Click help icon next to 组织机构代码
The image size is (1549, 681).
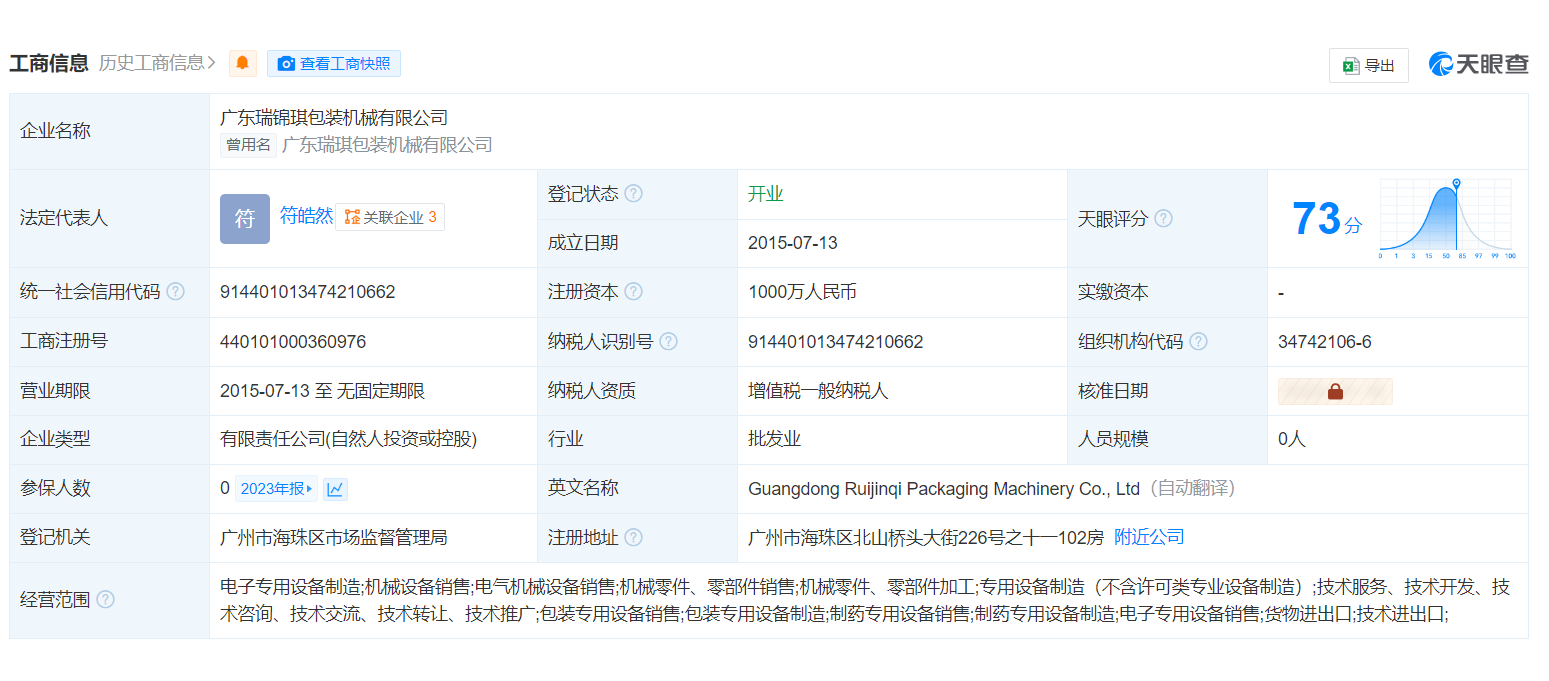[x=1198, y=342]
